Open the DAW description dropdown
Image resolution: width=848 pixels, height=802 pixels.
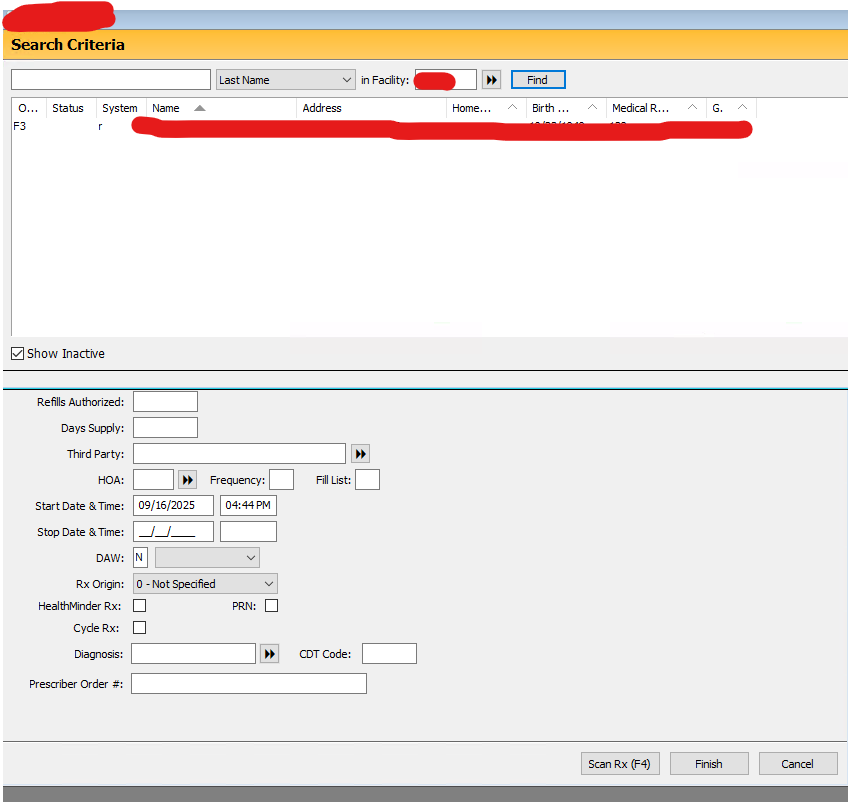[x=207, y=557]
